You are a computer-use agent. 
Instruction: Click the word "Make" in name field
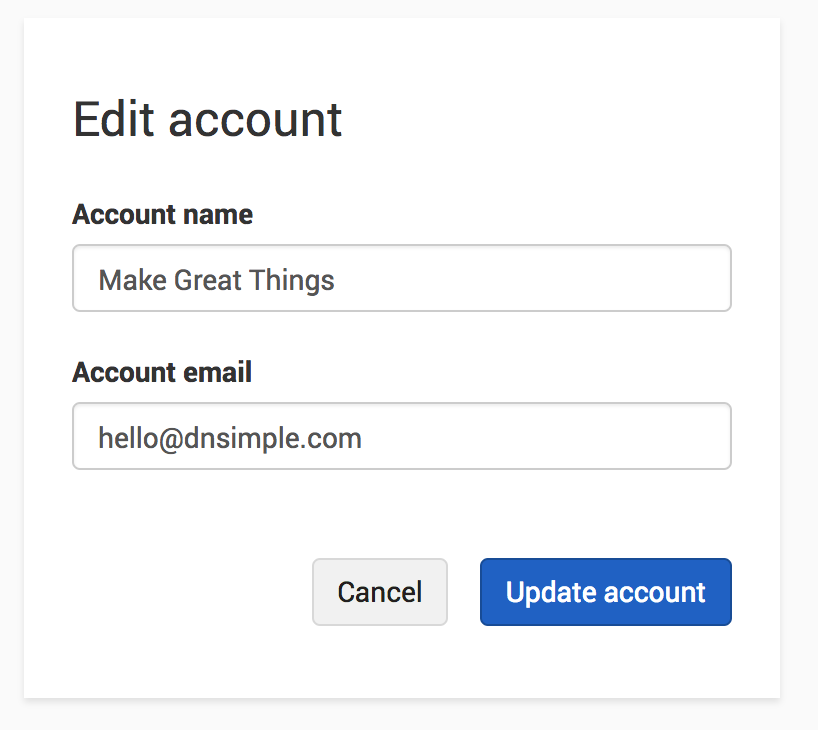point(132,279)
